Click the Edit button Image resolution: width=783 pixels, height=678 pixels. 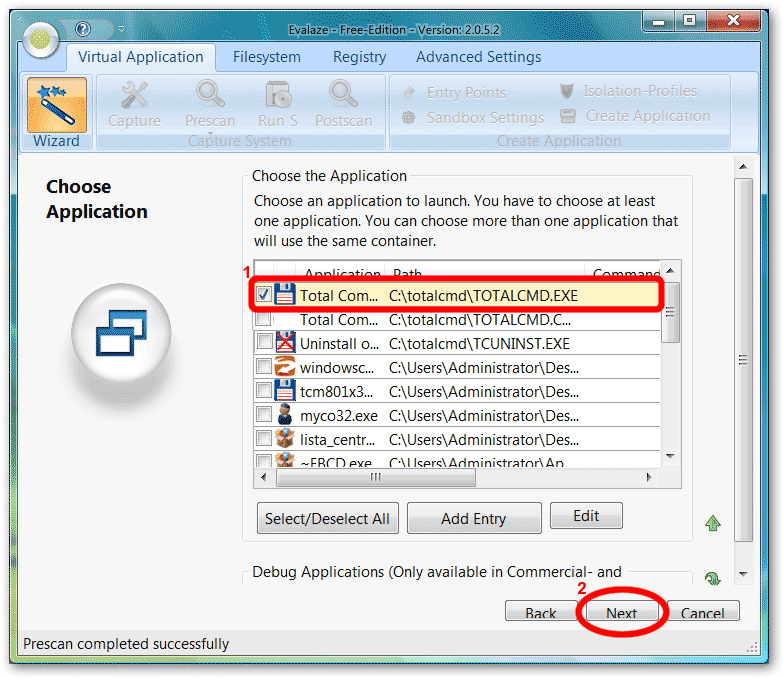point(586,515)
